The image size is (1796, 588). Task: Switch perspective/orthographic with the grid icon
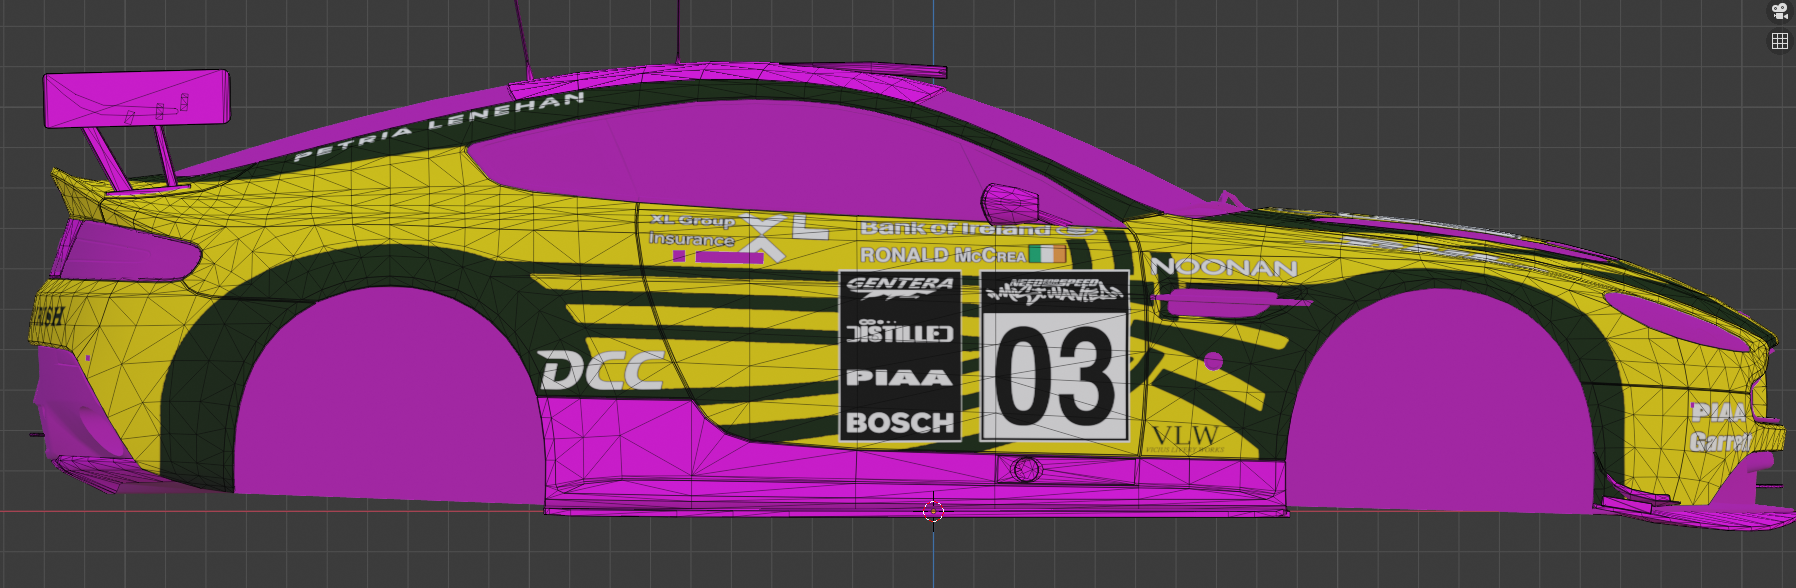point(1780,41)
